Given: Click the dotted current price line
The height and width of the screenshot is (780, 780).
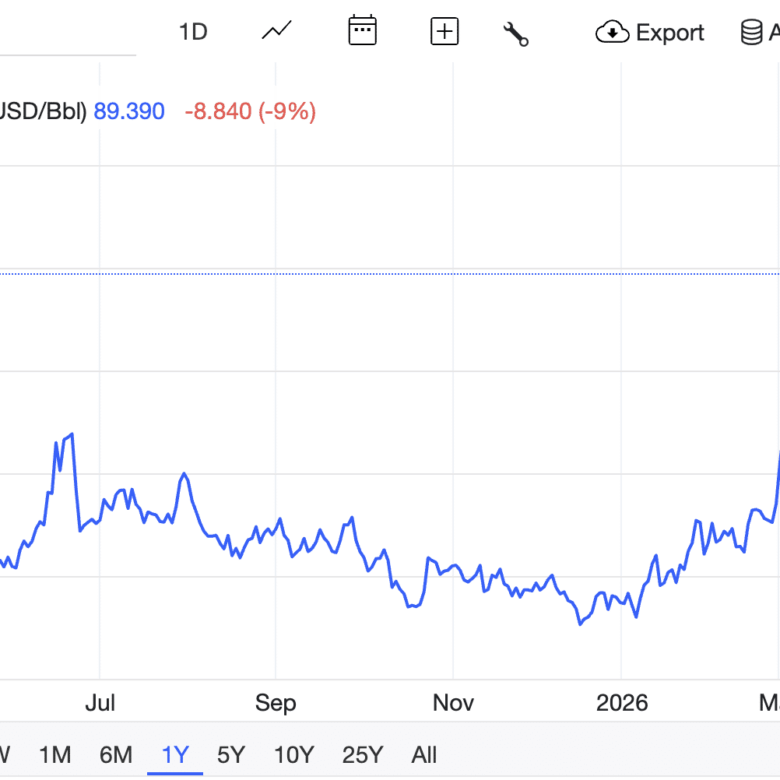Looking at the screenshot, I should (x=400, y=273).
